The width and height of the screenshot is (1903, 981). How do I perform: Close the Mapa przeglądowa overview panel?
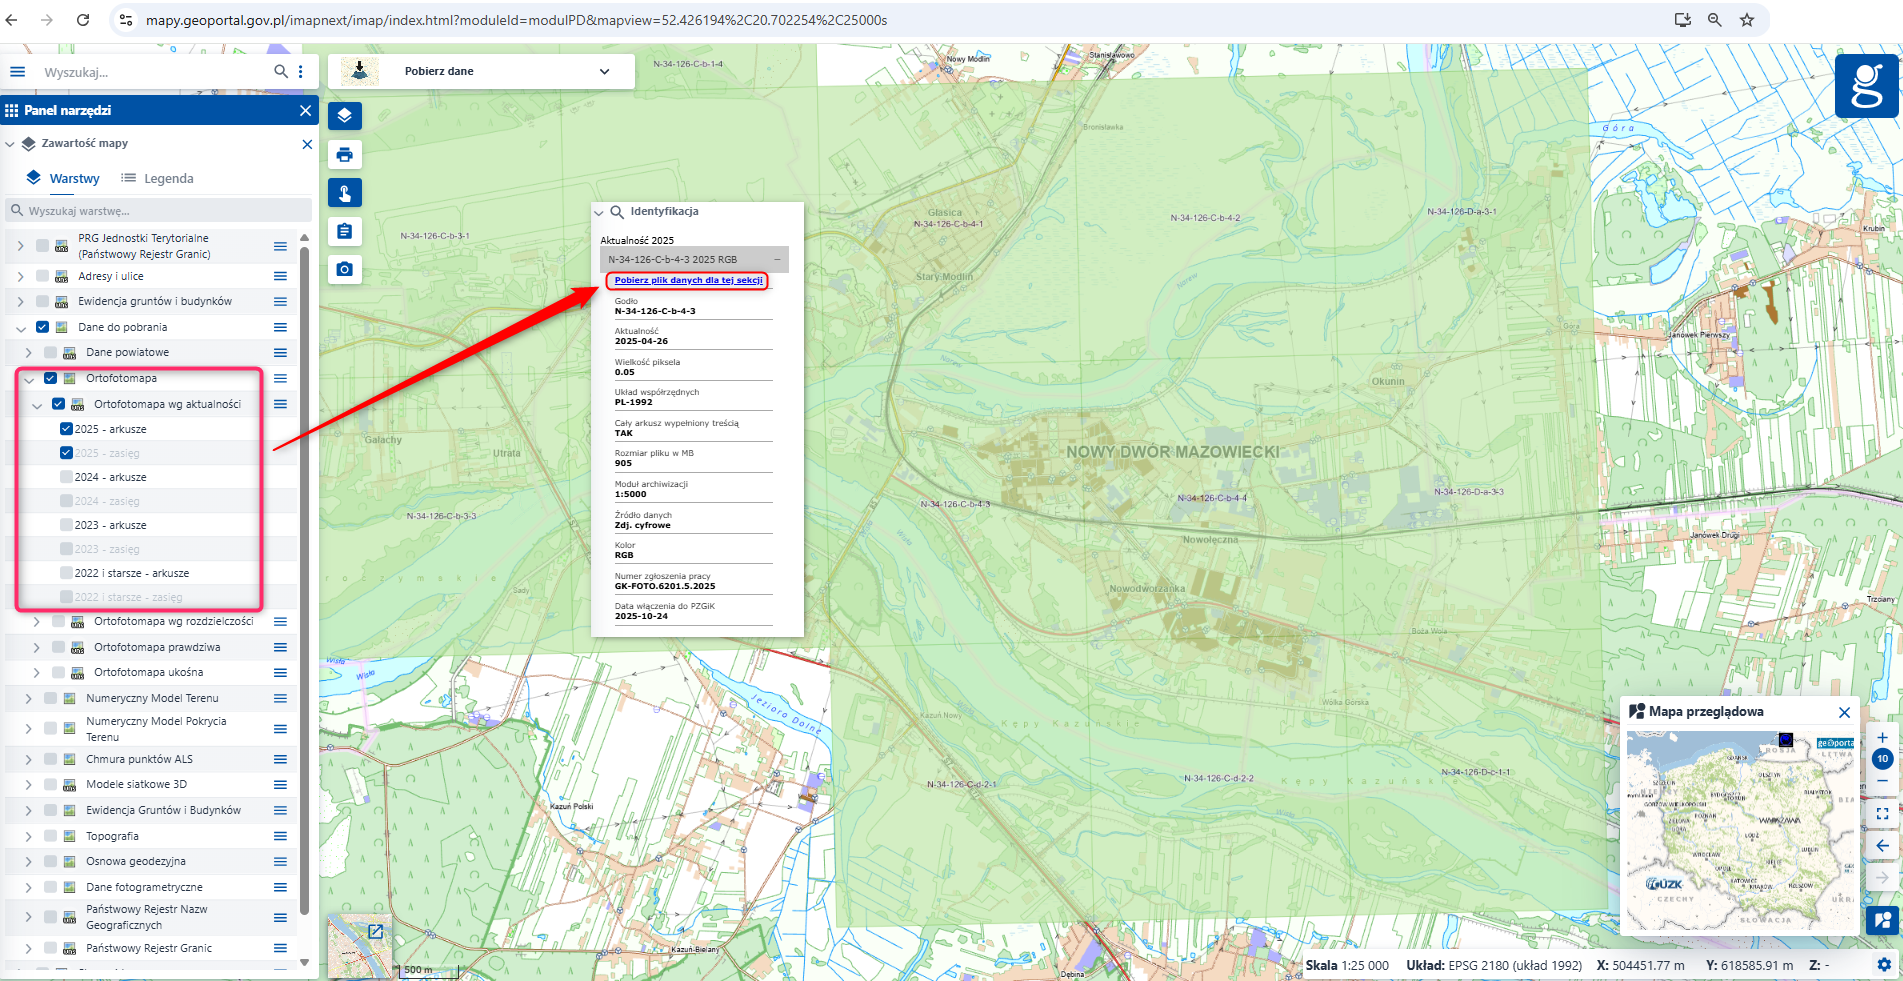click(1844, 712)
